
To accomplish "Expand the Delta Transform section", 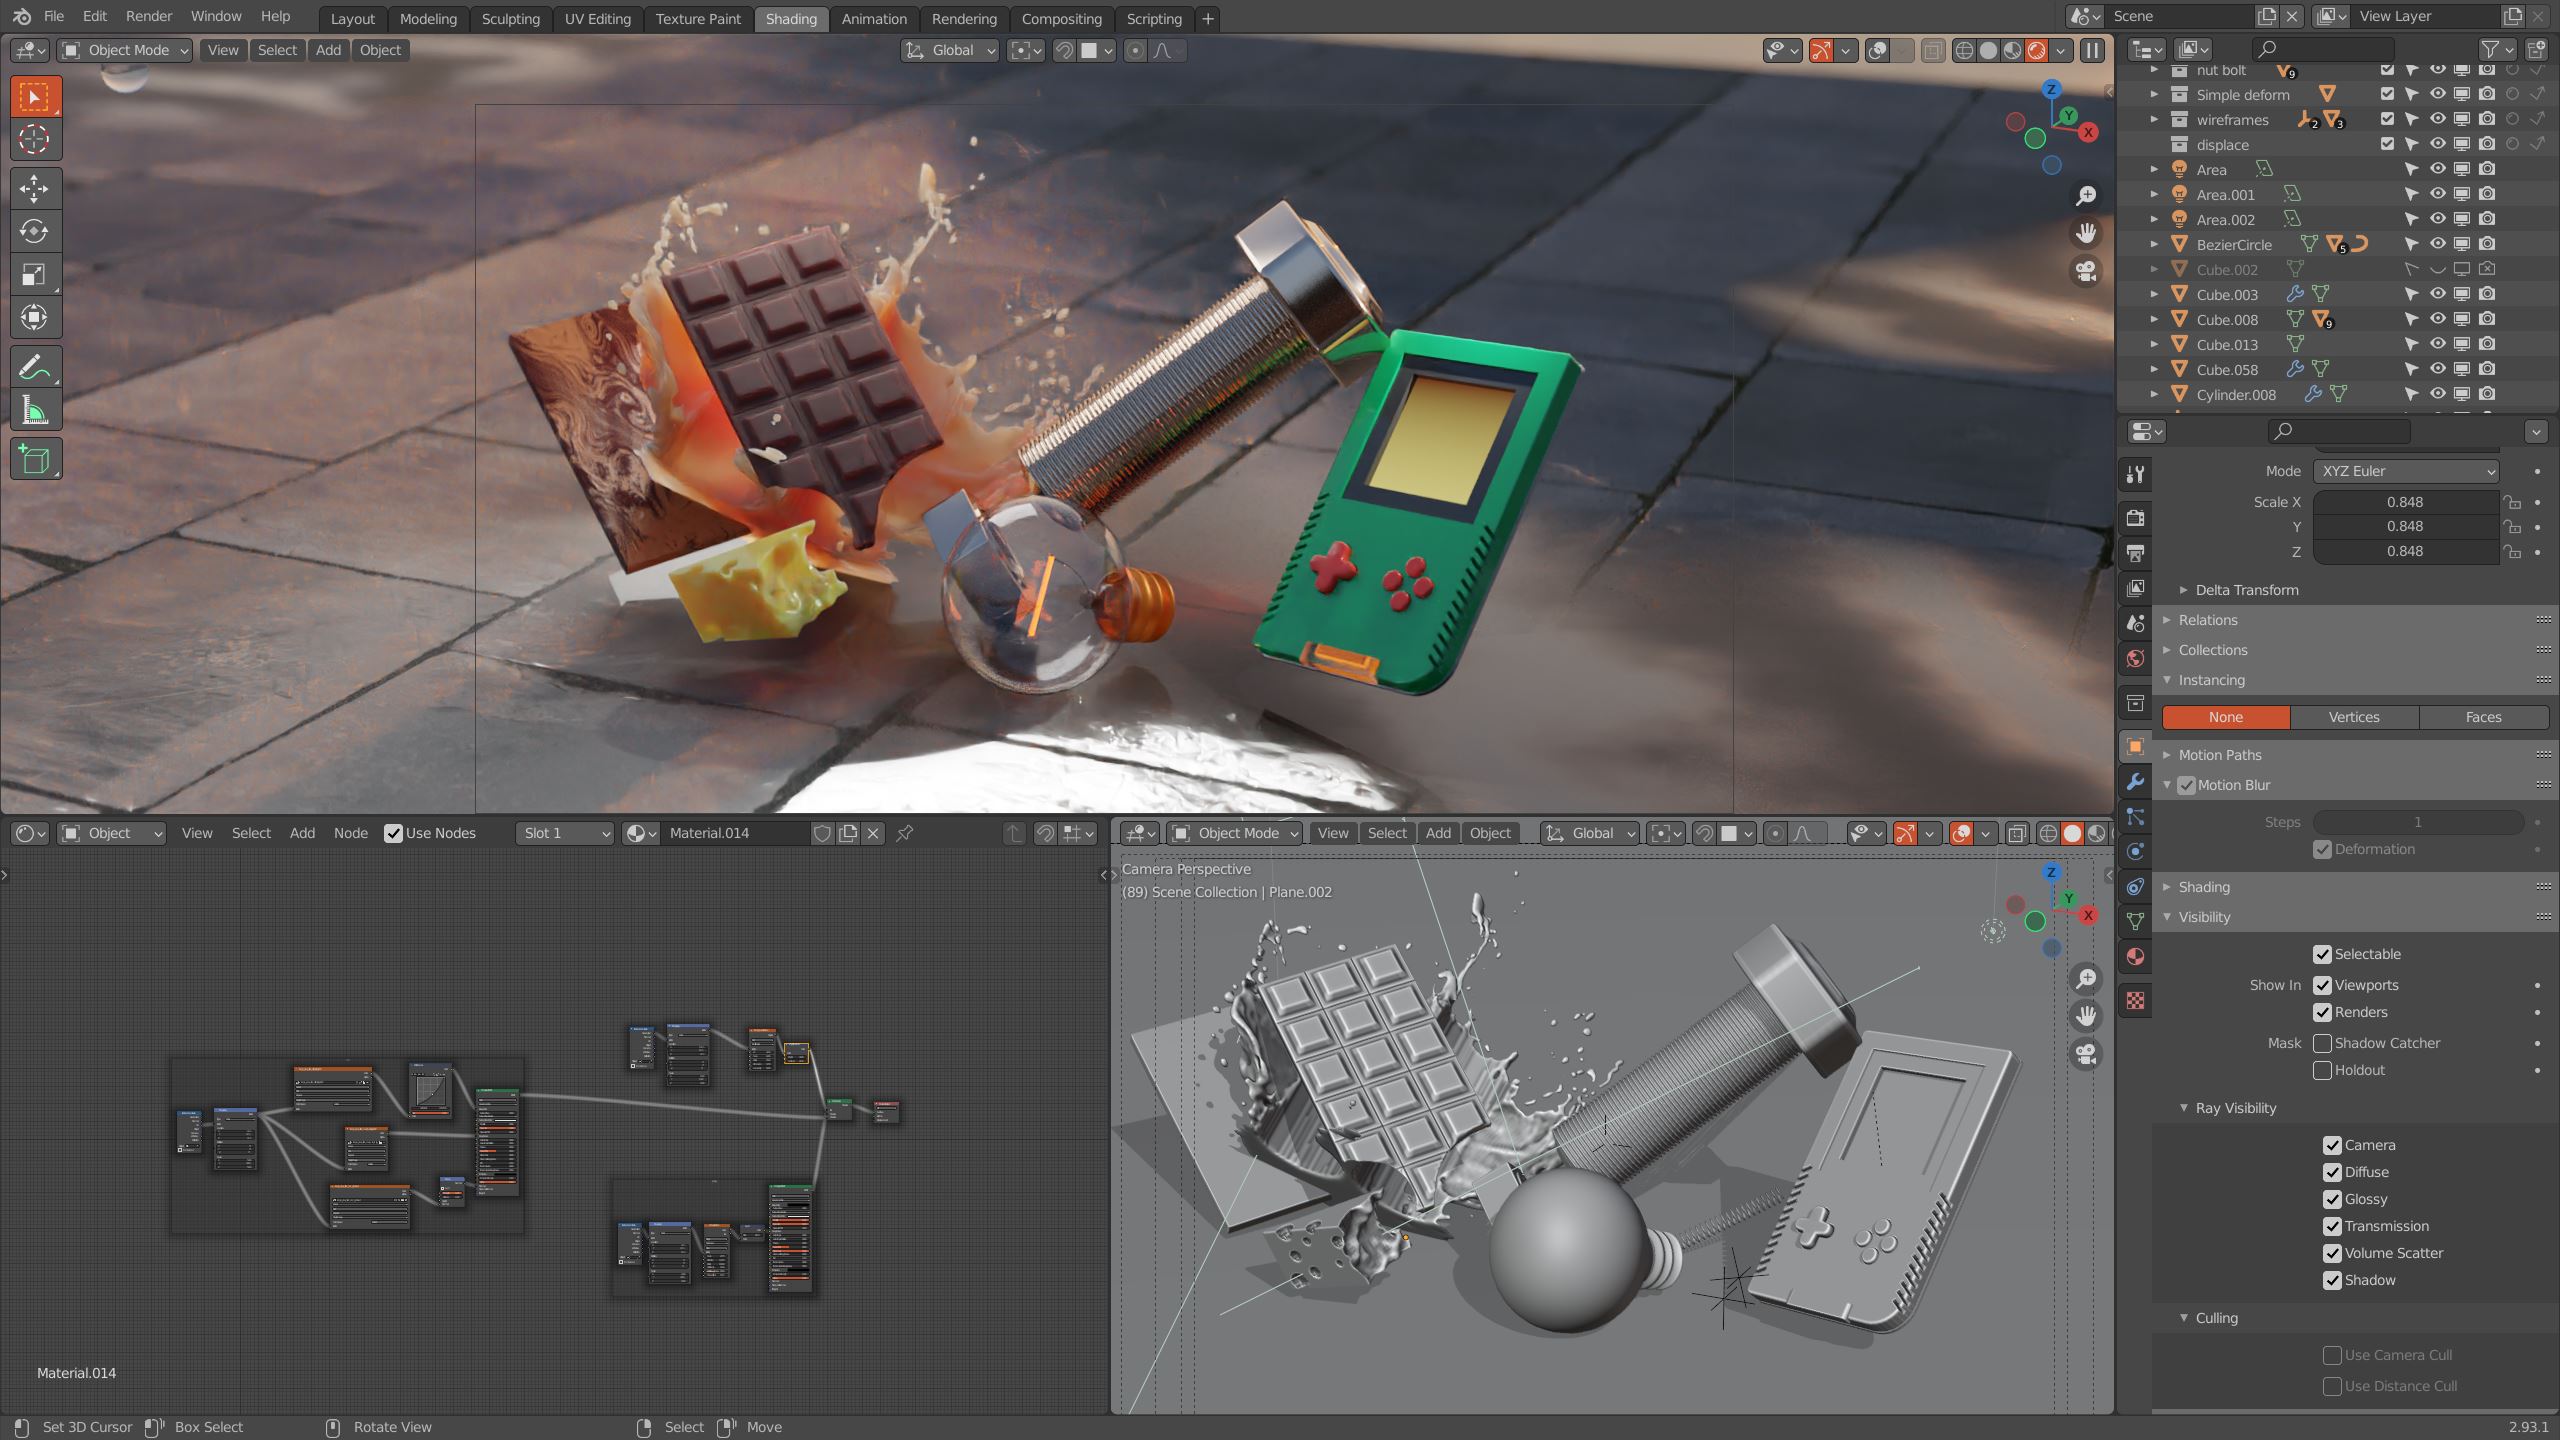I will click(x=2247, y=590).
